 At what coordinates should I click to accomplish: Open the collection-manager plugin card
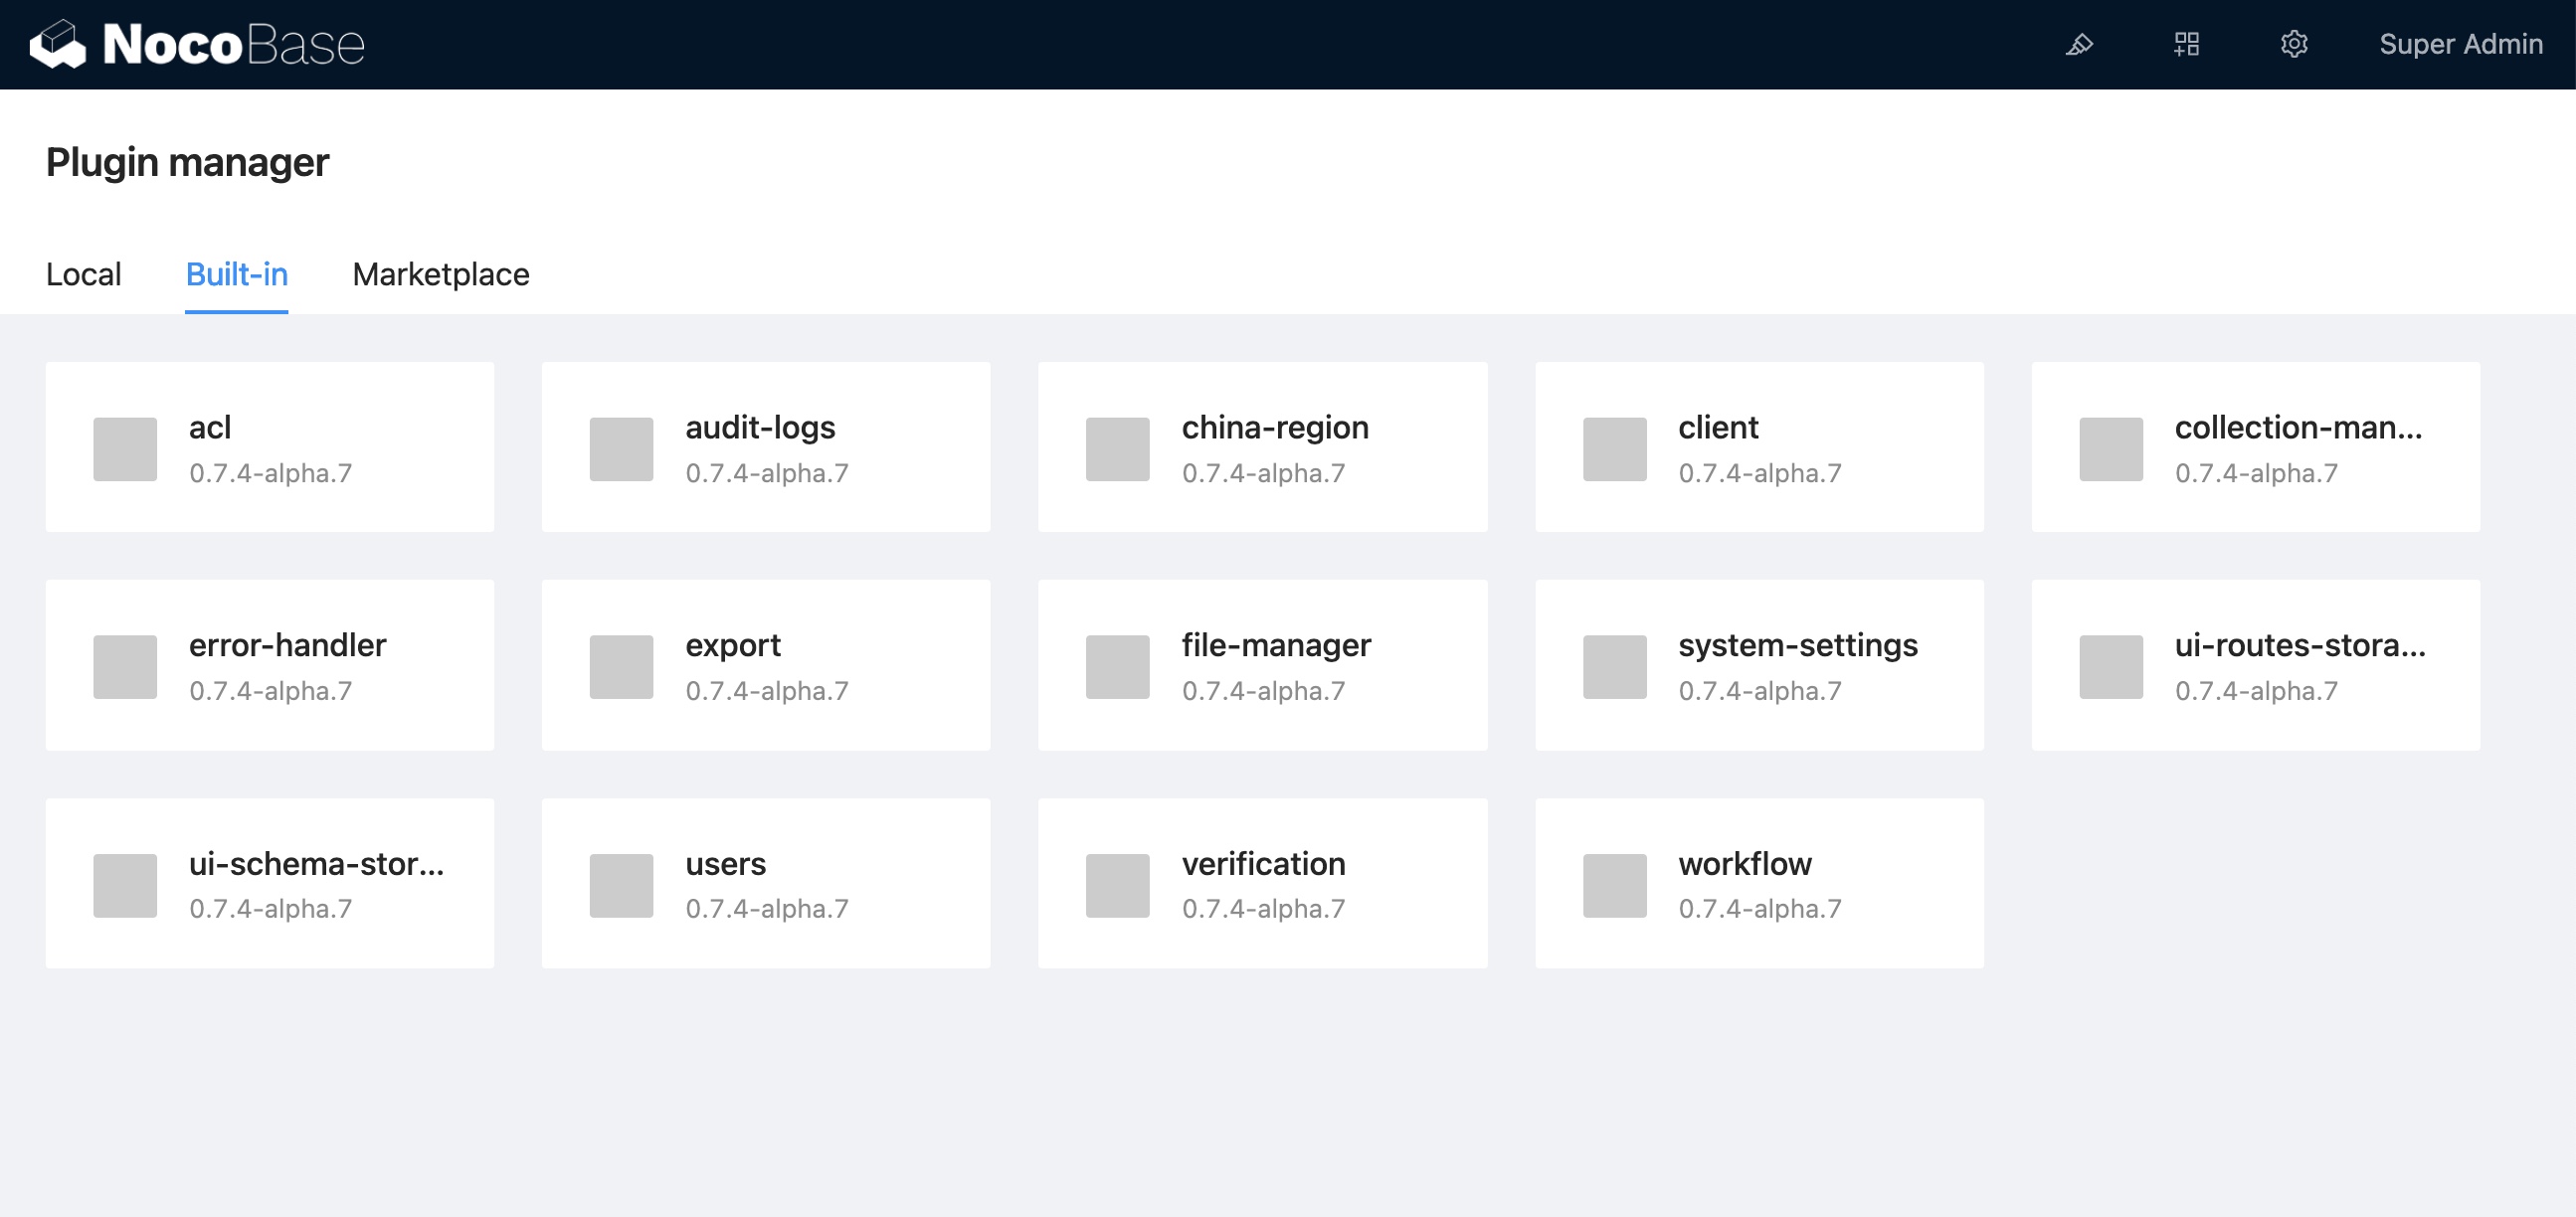pos(2255,447)
